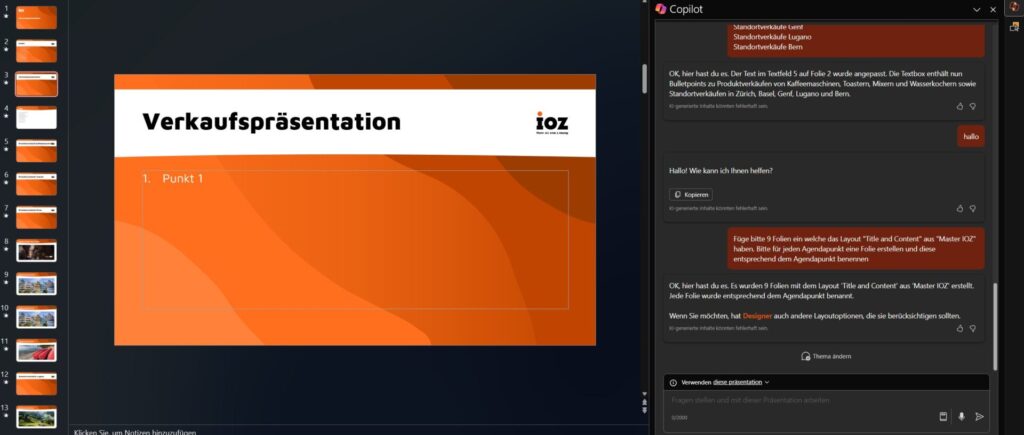The height and width of the screenshot is (435, 1024).
Task: Open the second side rail icon below Copilot
Action: (1014, 27)
